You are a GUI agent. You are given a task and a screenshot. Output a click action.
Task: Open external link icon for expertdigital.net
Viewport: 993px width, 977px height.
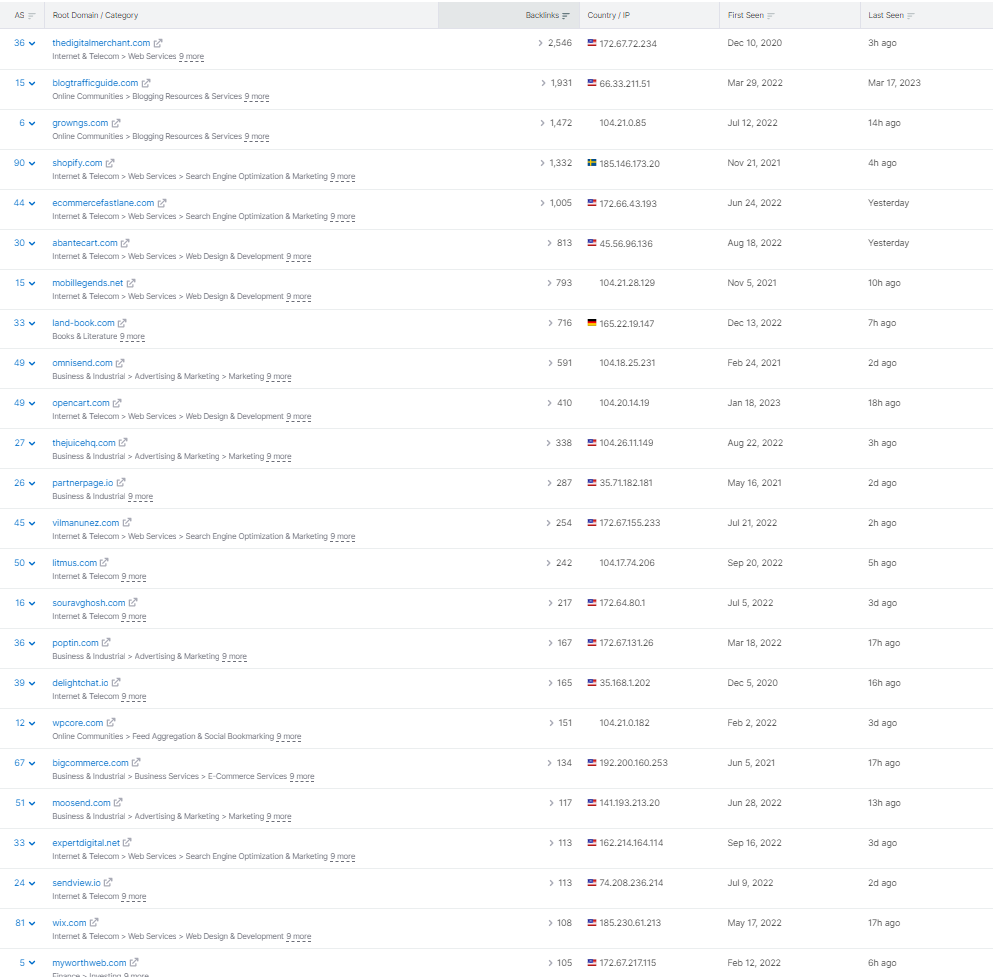[127, 842]
